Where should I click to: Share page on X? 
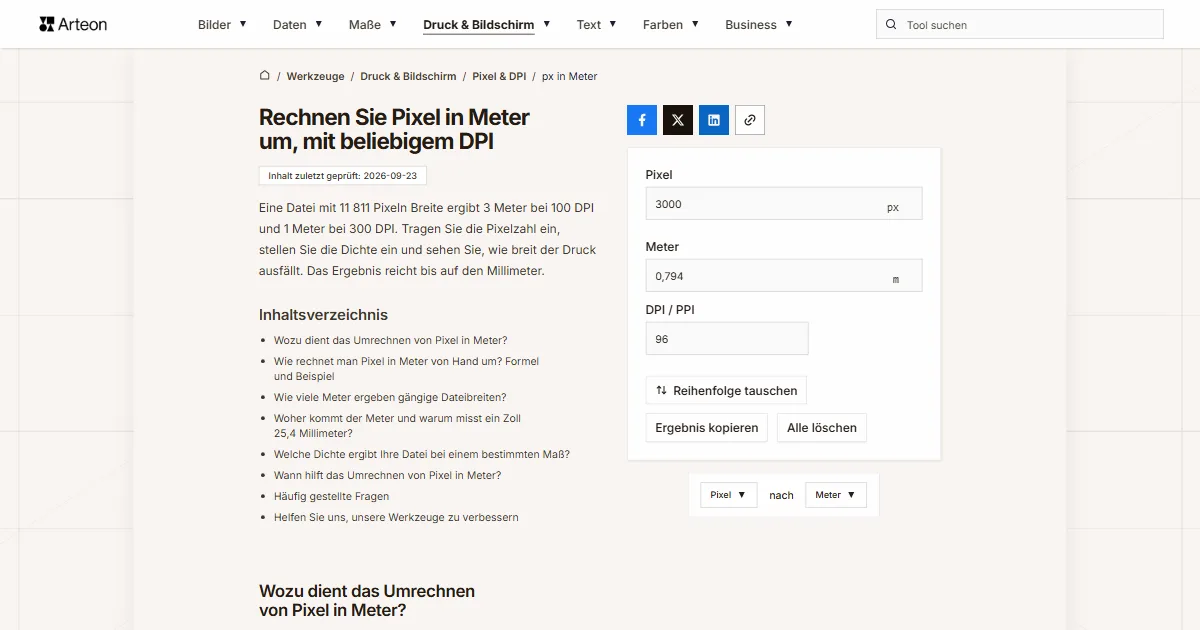678,120
